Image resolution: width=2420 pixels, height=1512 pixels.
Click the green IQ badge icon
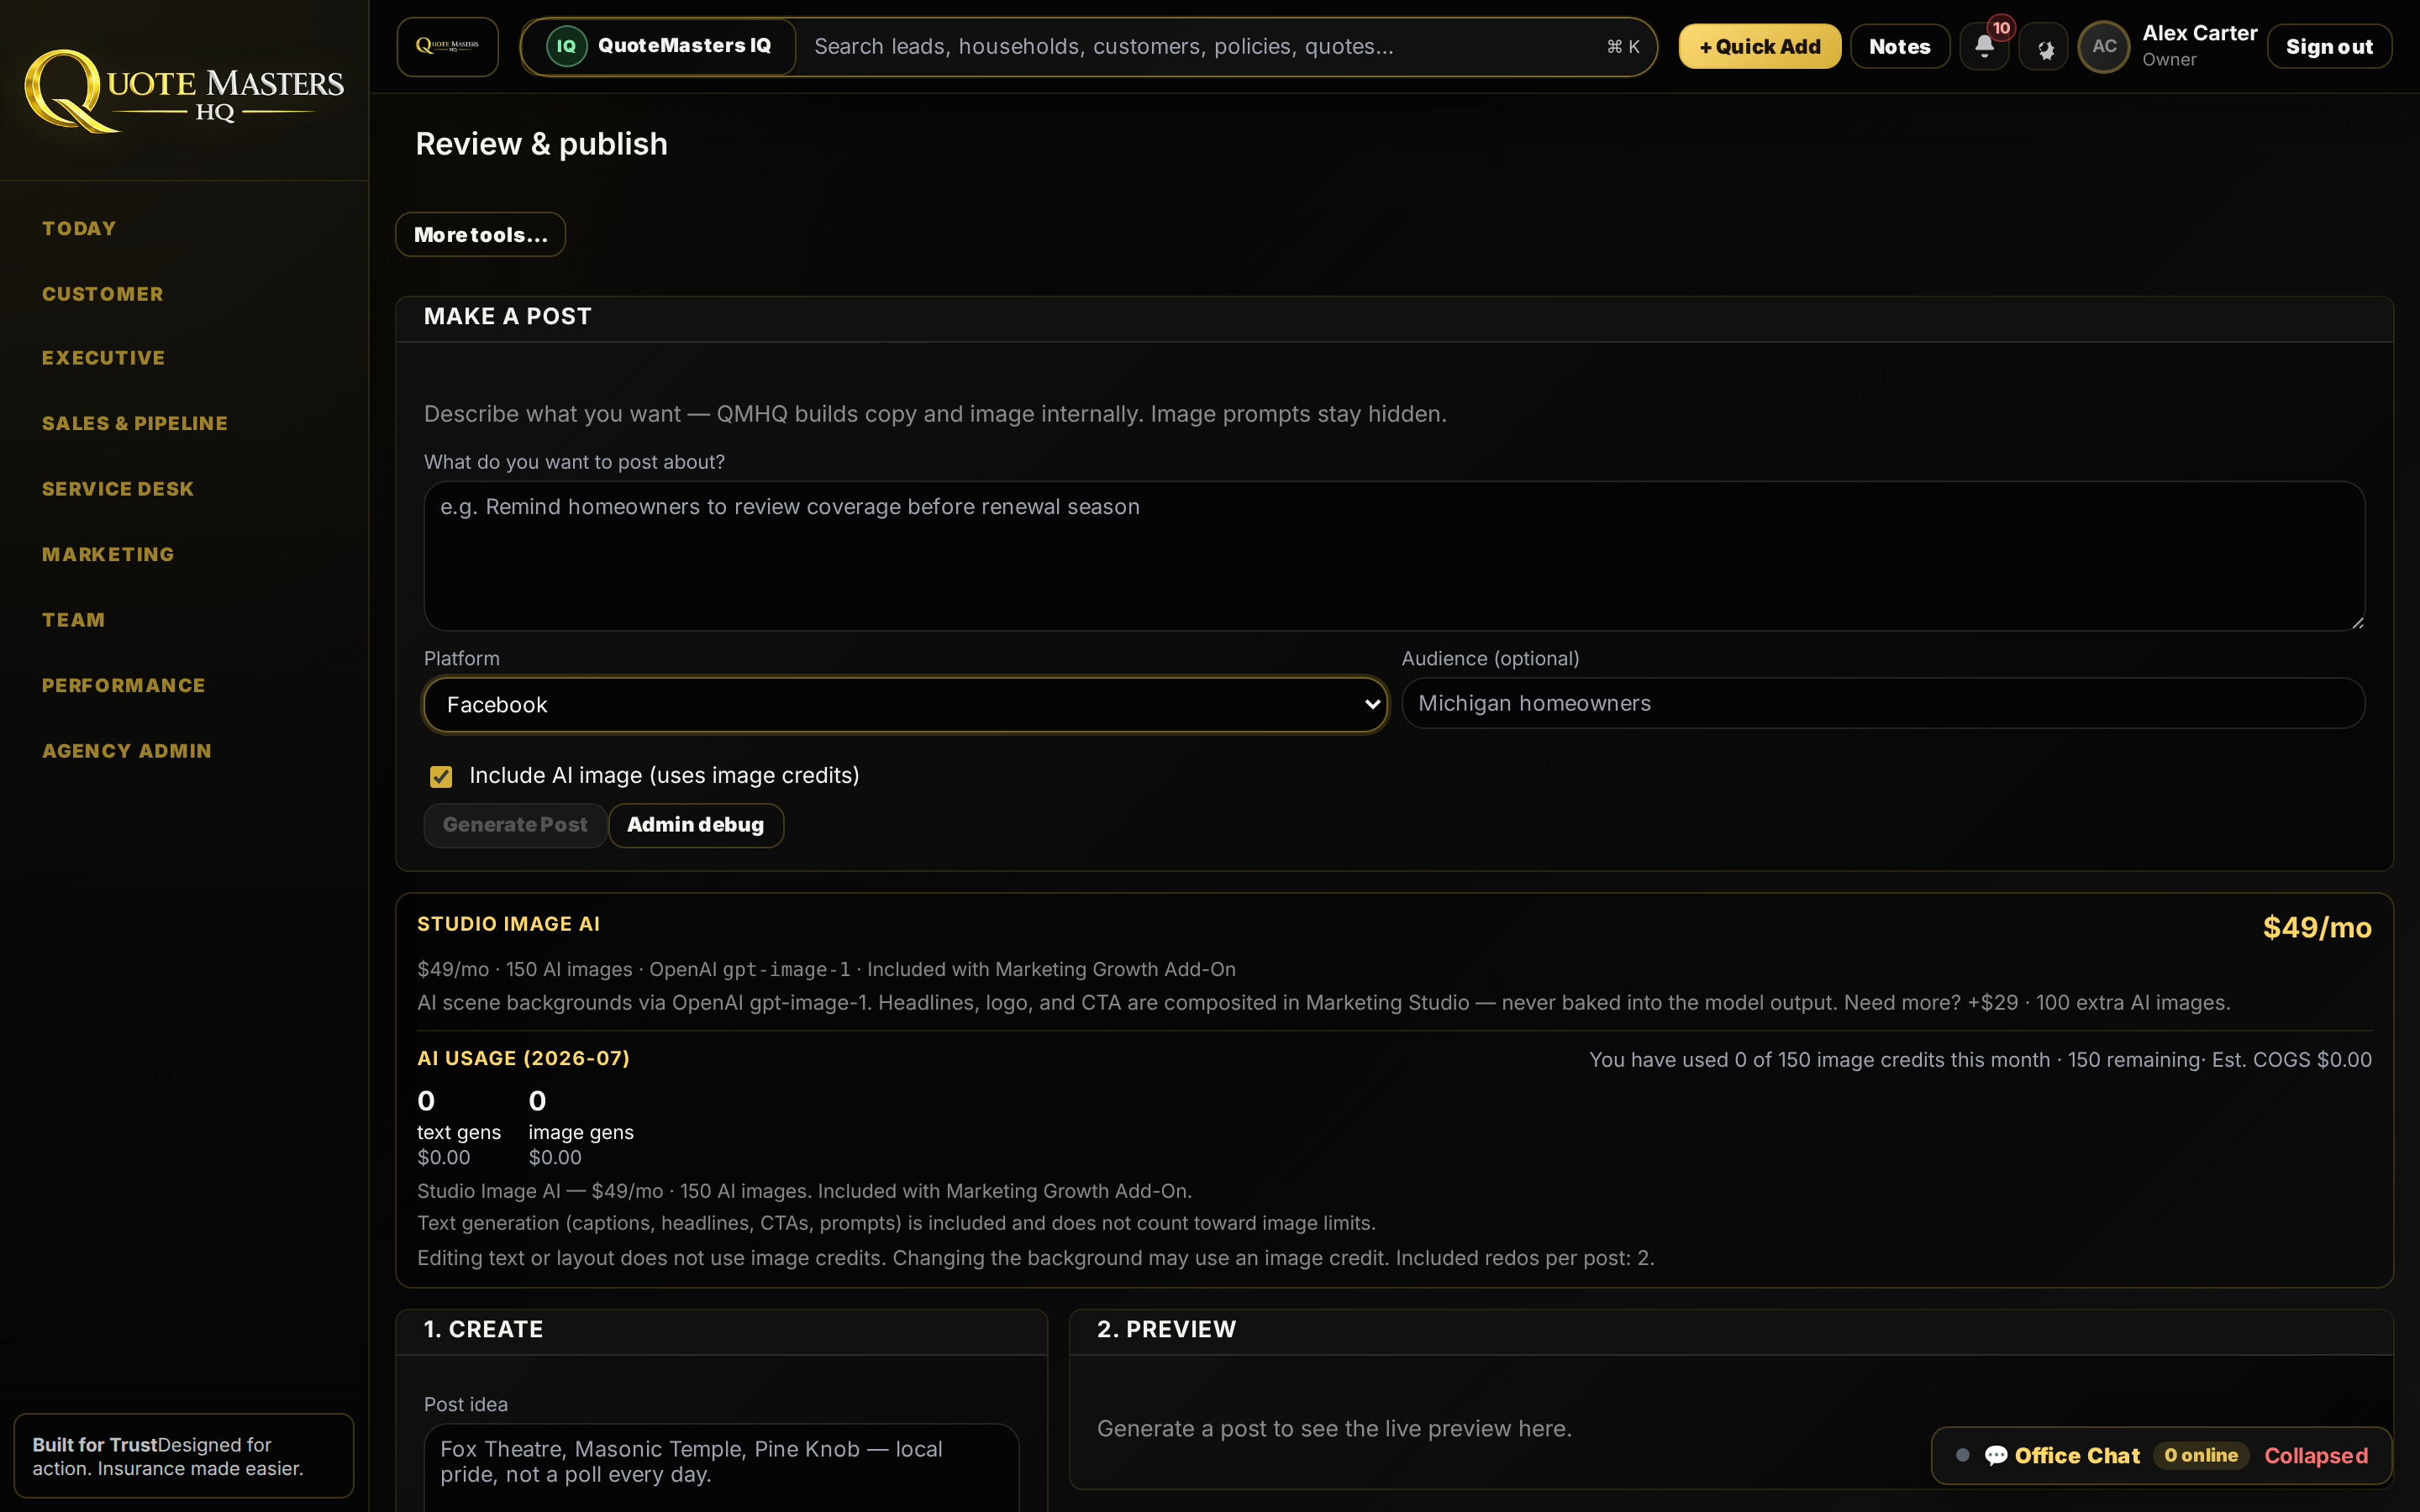566,46
